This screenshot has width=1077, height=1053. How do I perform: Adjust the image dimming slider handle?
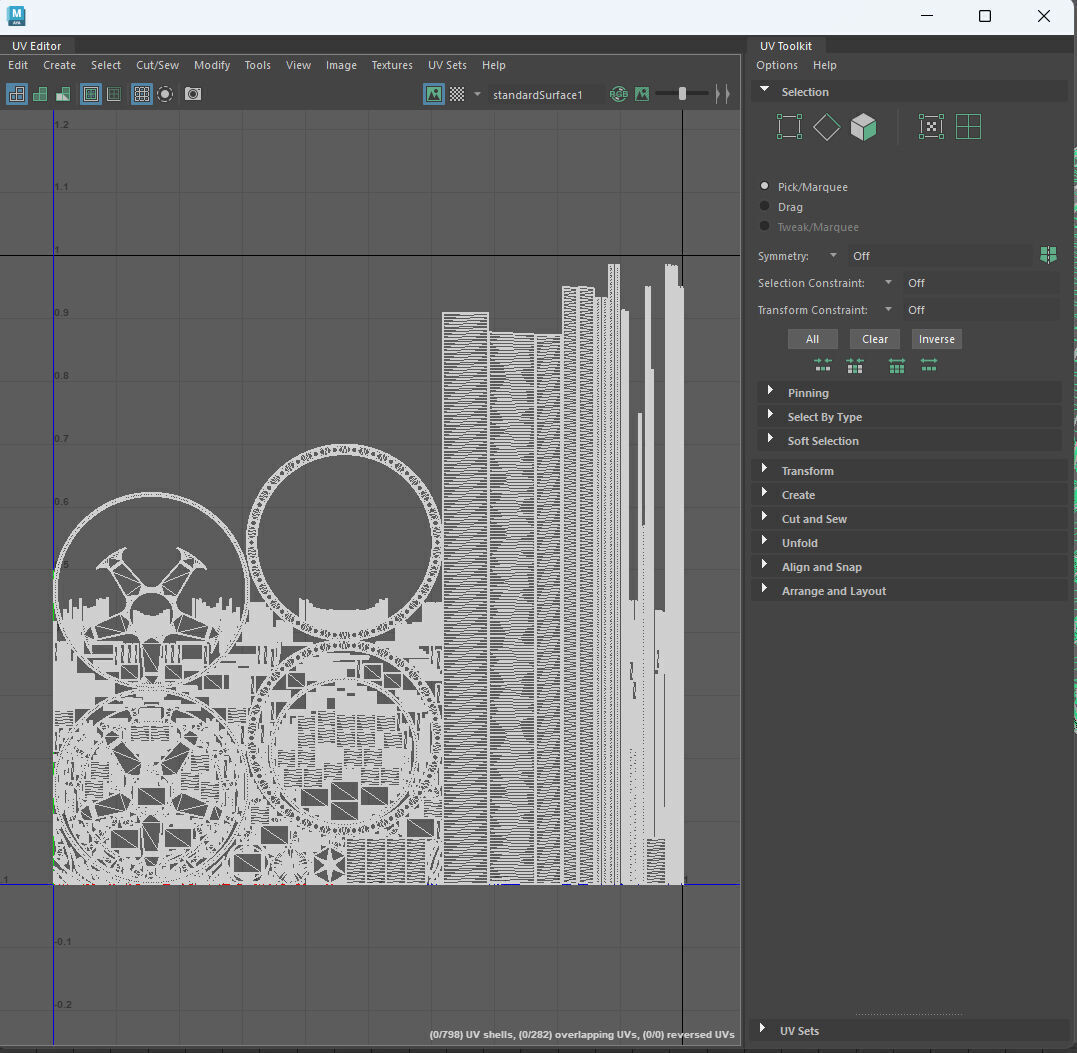682,94
